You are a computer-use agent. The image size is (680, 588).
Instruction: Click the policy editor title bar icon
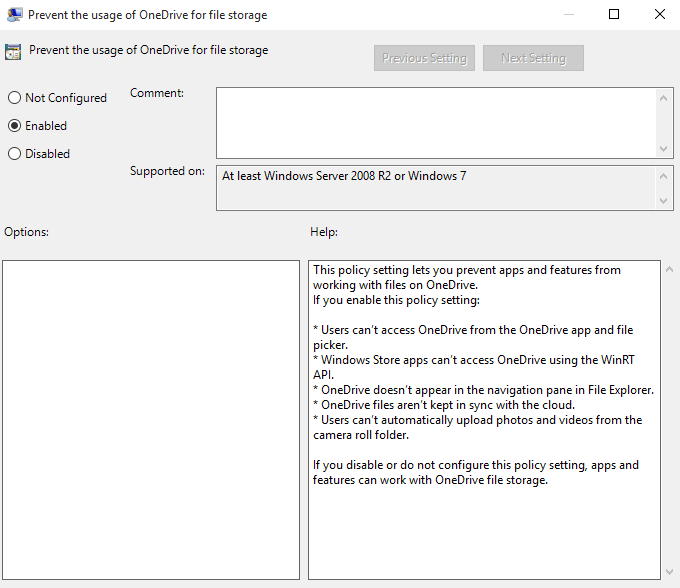pyautogui.click(x=12, y=15)
